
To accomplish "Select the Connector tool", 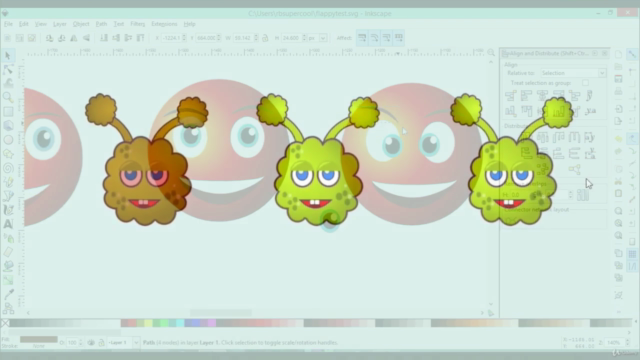I will [x=8, y=309].
